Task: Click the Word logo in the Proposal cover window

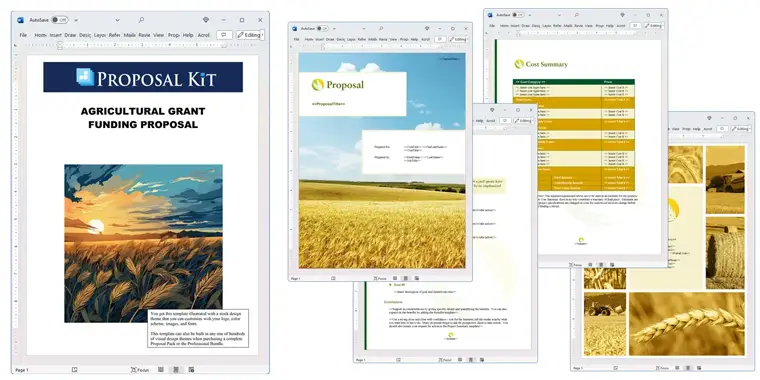Action: (295, 29)
